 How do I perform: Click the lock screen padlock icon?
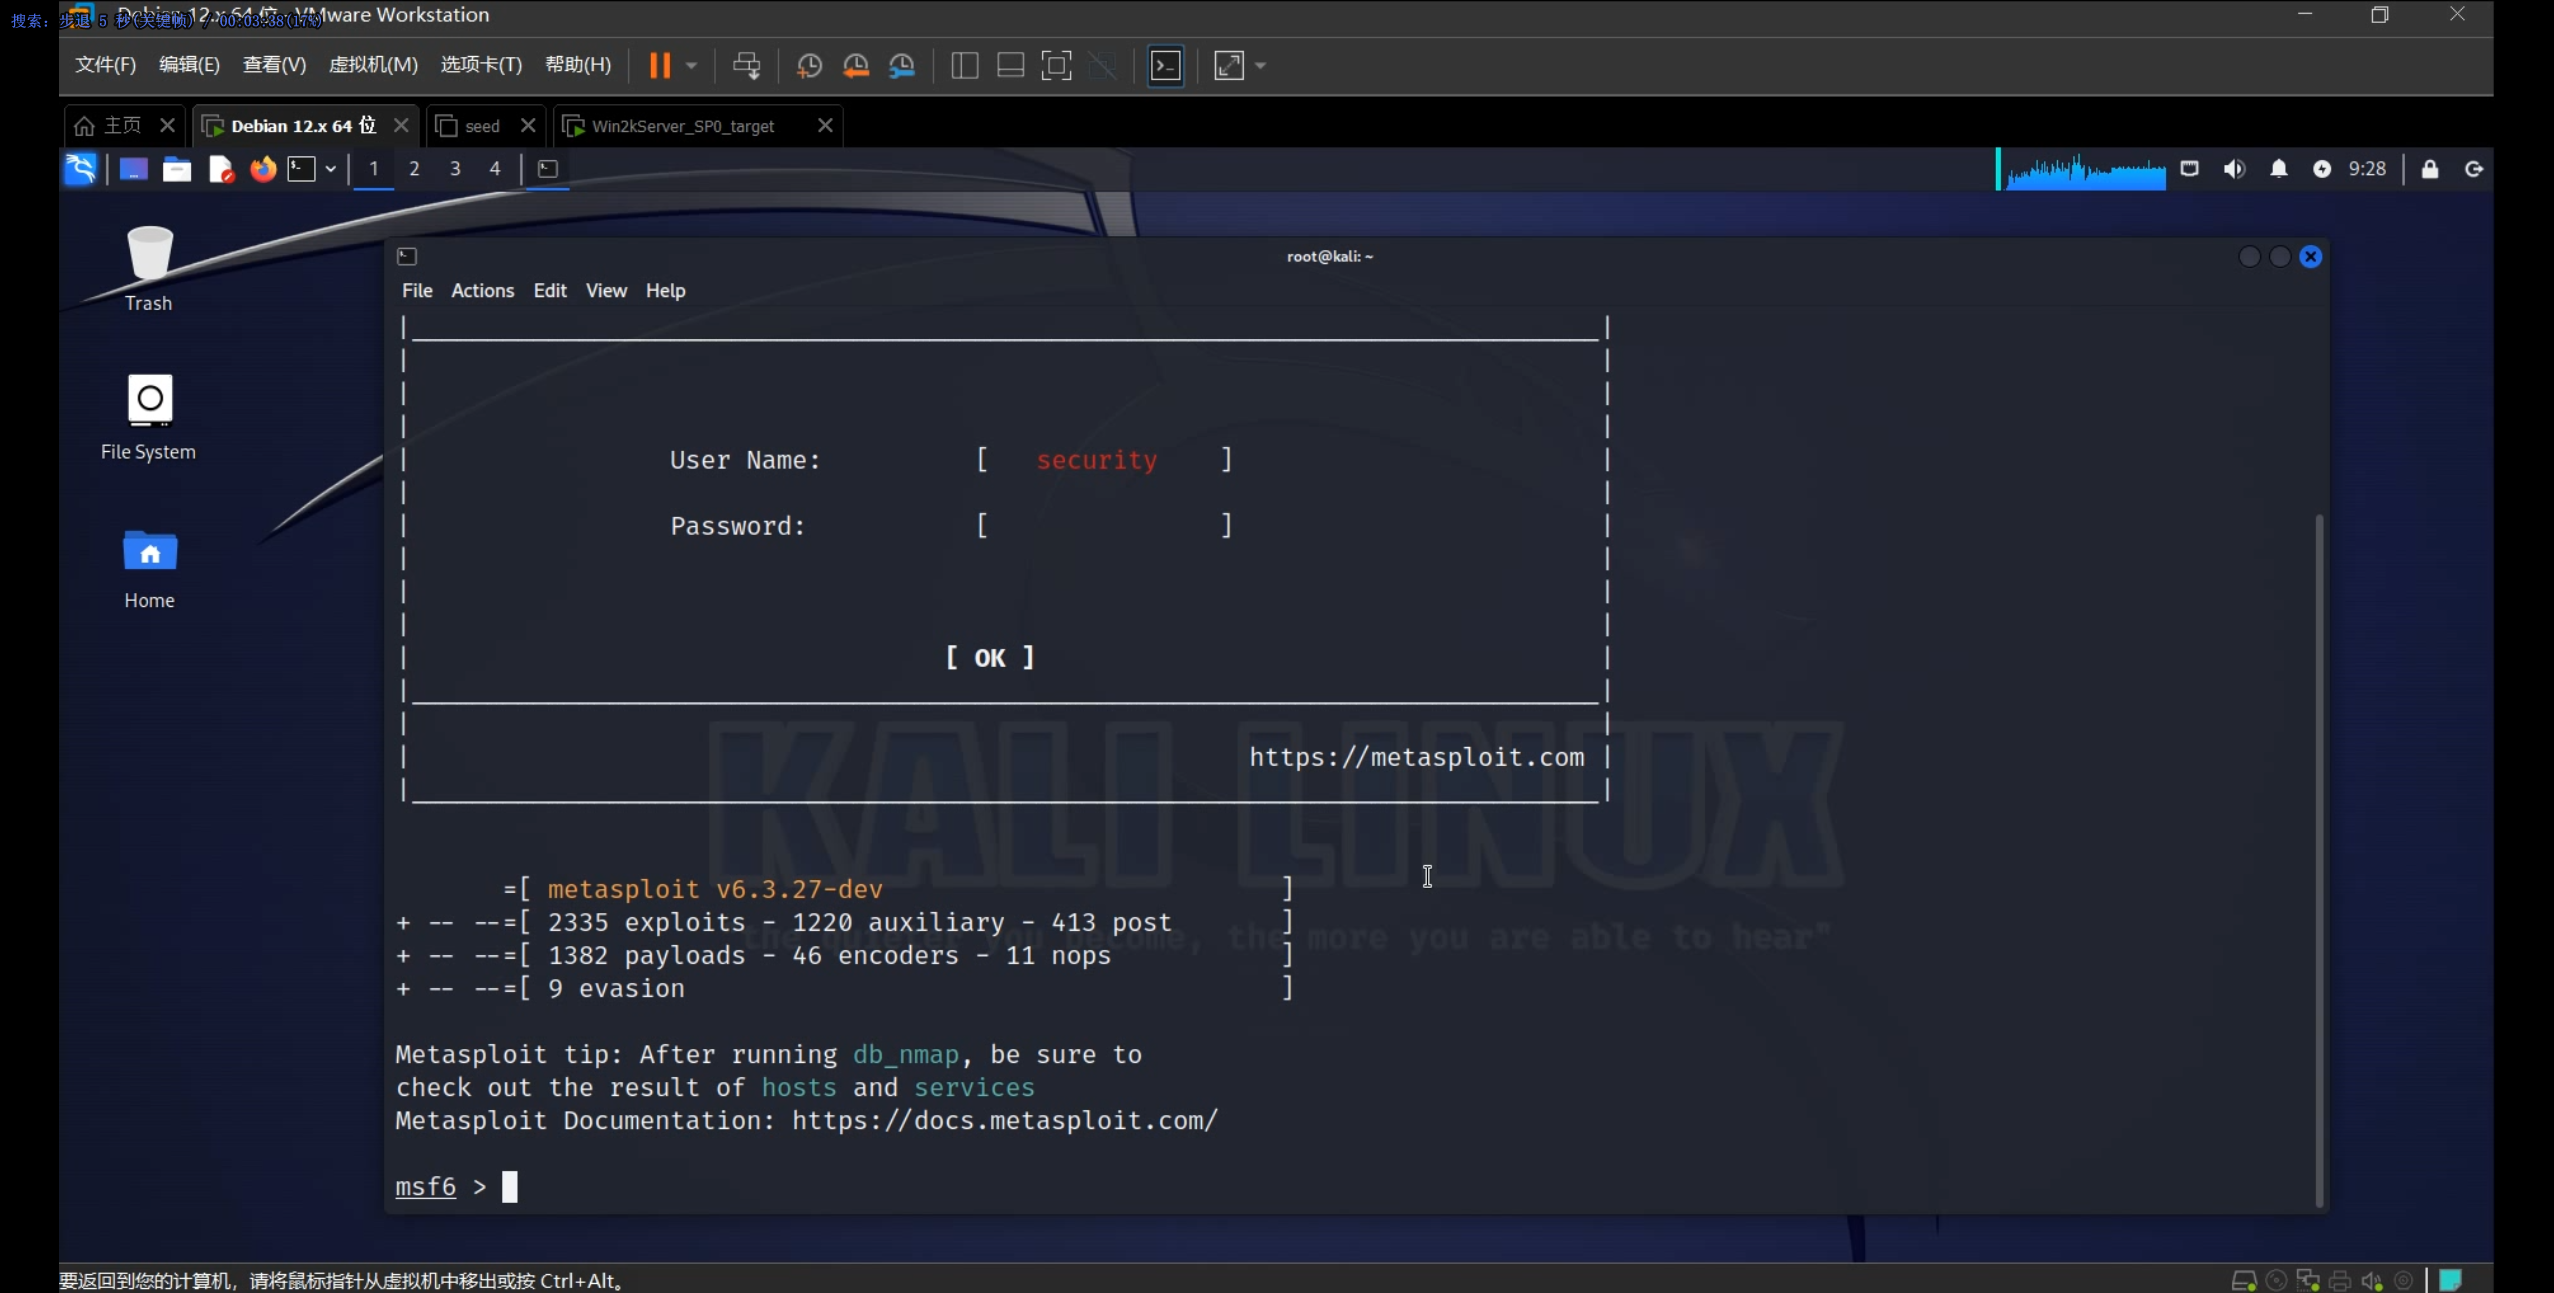click(x=2429, y=169)
